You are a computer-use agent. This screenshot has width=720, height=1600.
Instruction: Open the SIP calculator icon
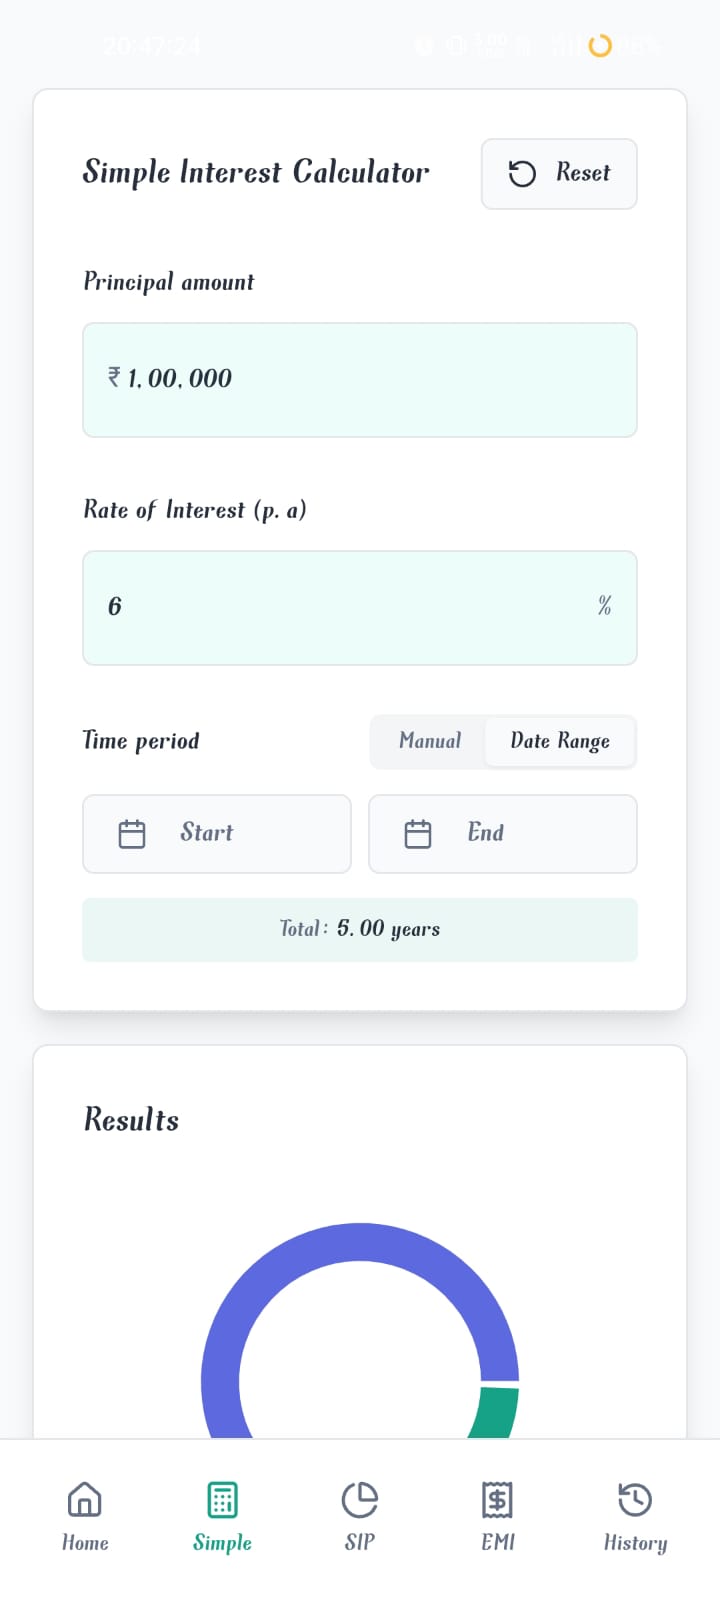(359, 1500)
